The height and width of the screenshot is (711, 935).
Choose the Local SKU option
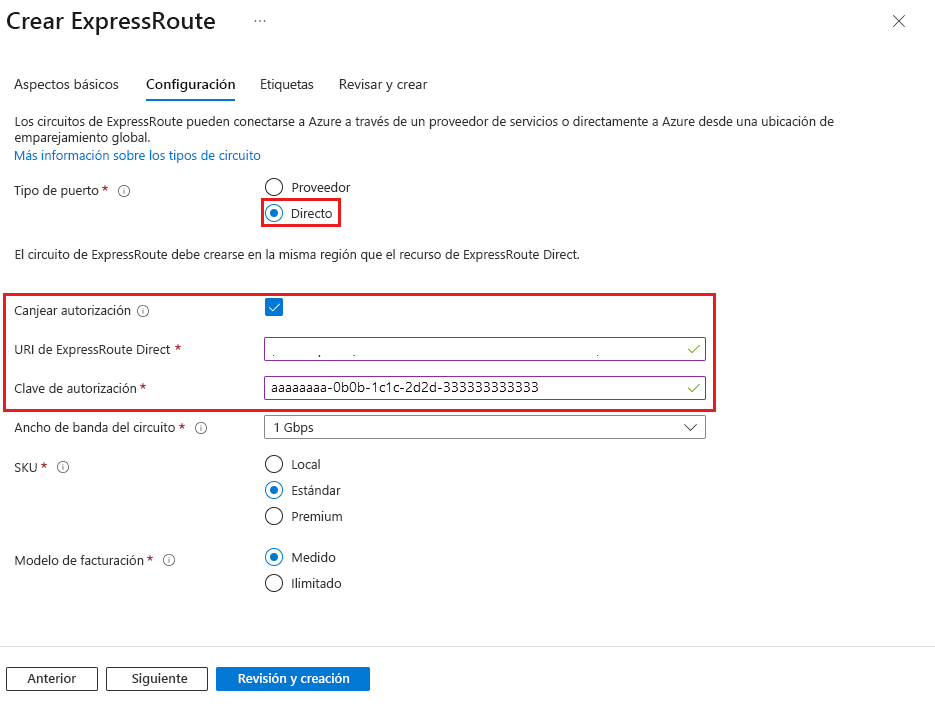tap(274, 464)
